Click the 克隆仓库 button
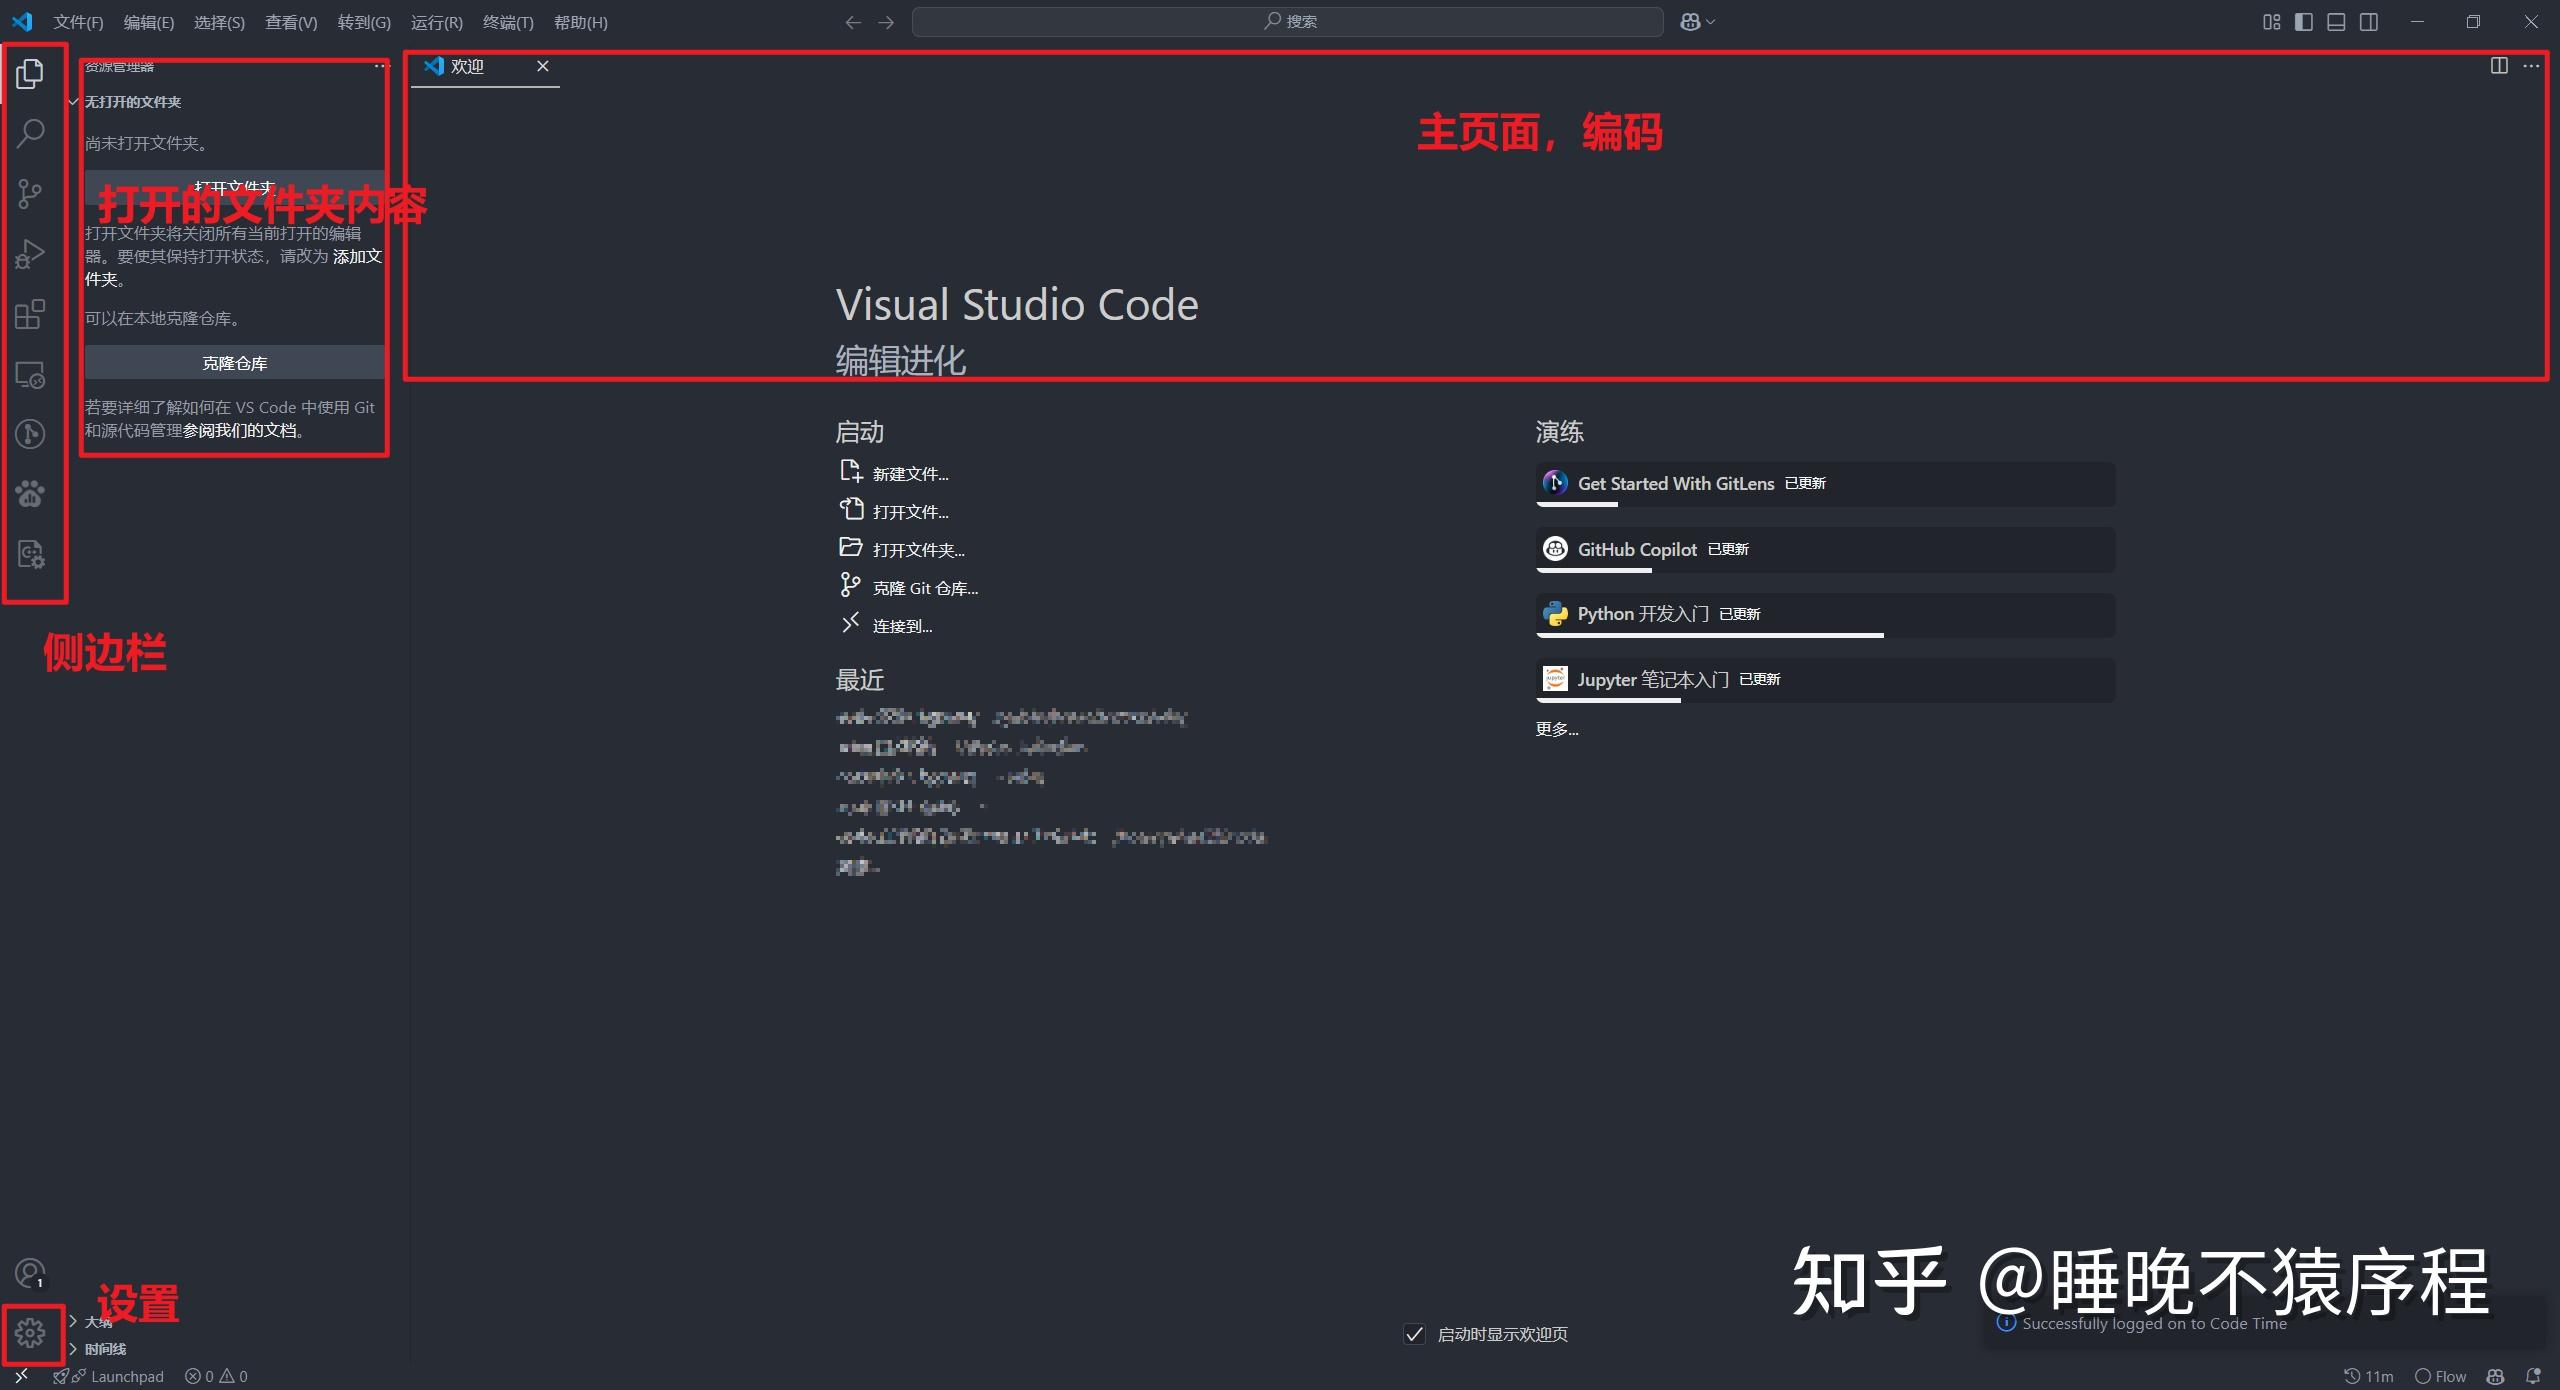Viewport: 2560px width, 1390px height. (234, 362)
